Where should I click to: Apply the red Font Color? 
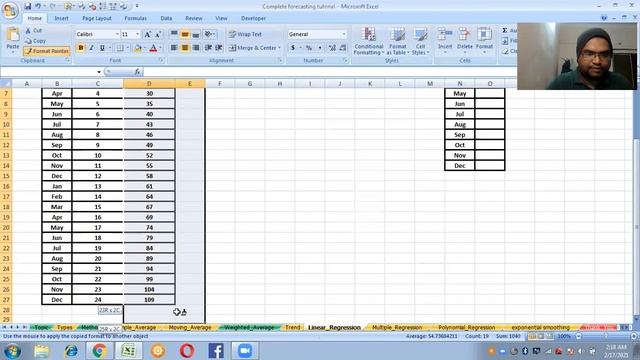tap(153, 48)
